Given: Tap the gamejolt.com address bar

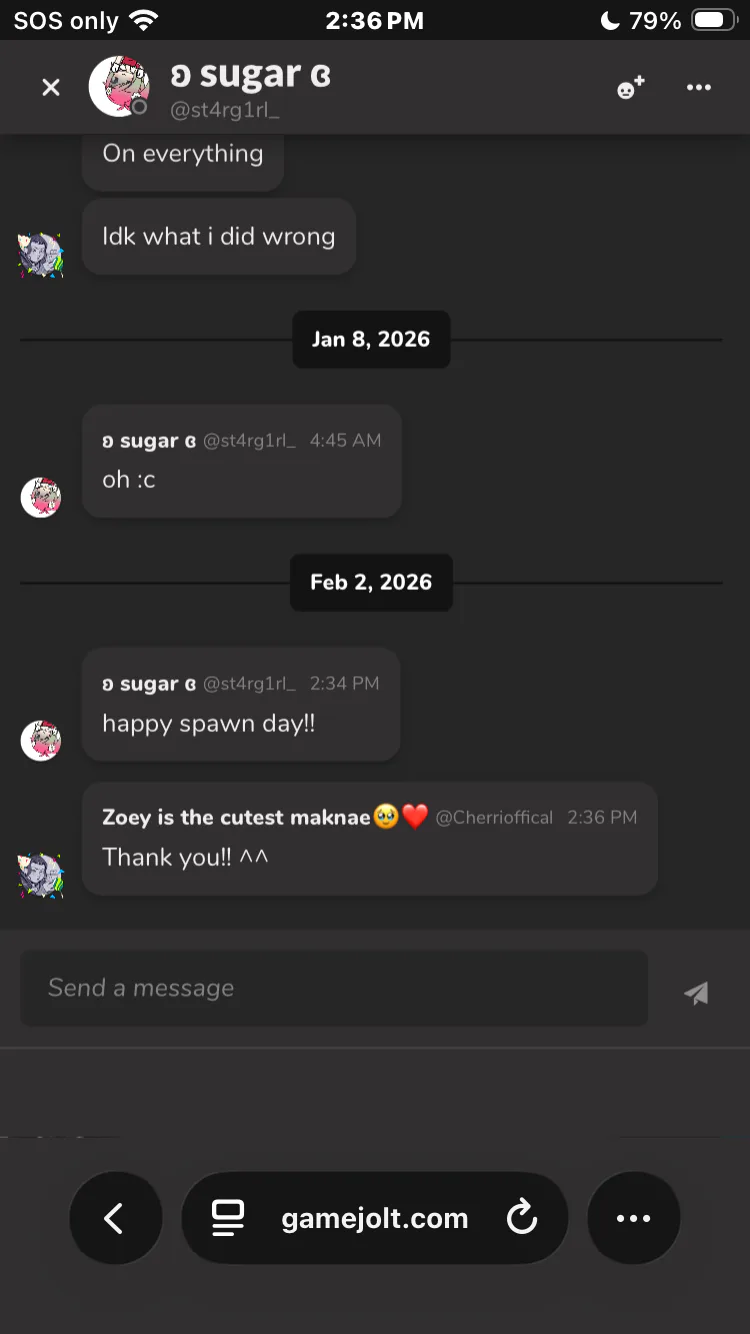Looking at the screenshot, I should 374,1218.
